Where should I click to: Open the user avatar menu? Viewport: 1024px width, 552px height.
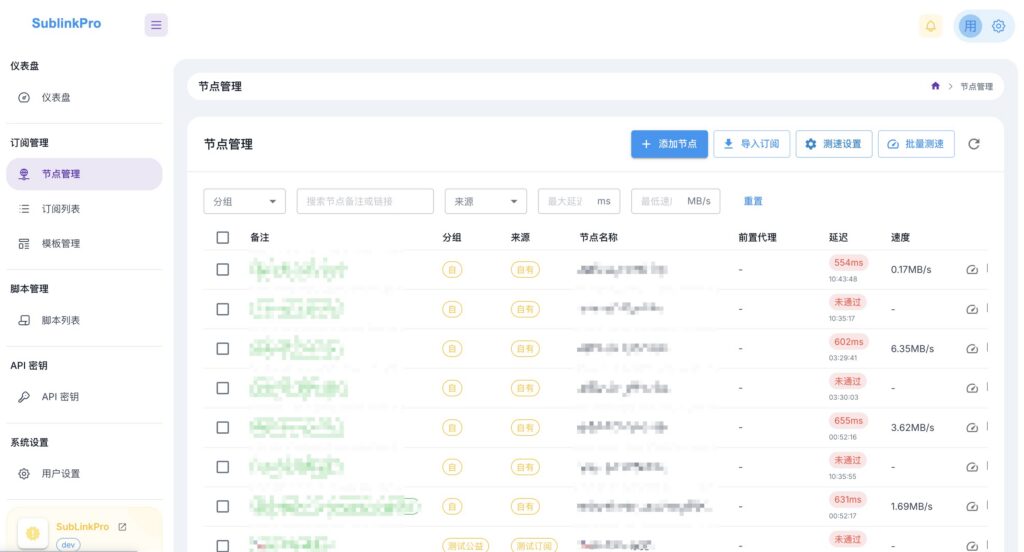pos(970,26)
